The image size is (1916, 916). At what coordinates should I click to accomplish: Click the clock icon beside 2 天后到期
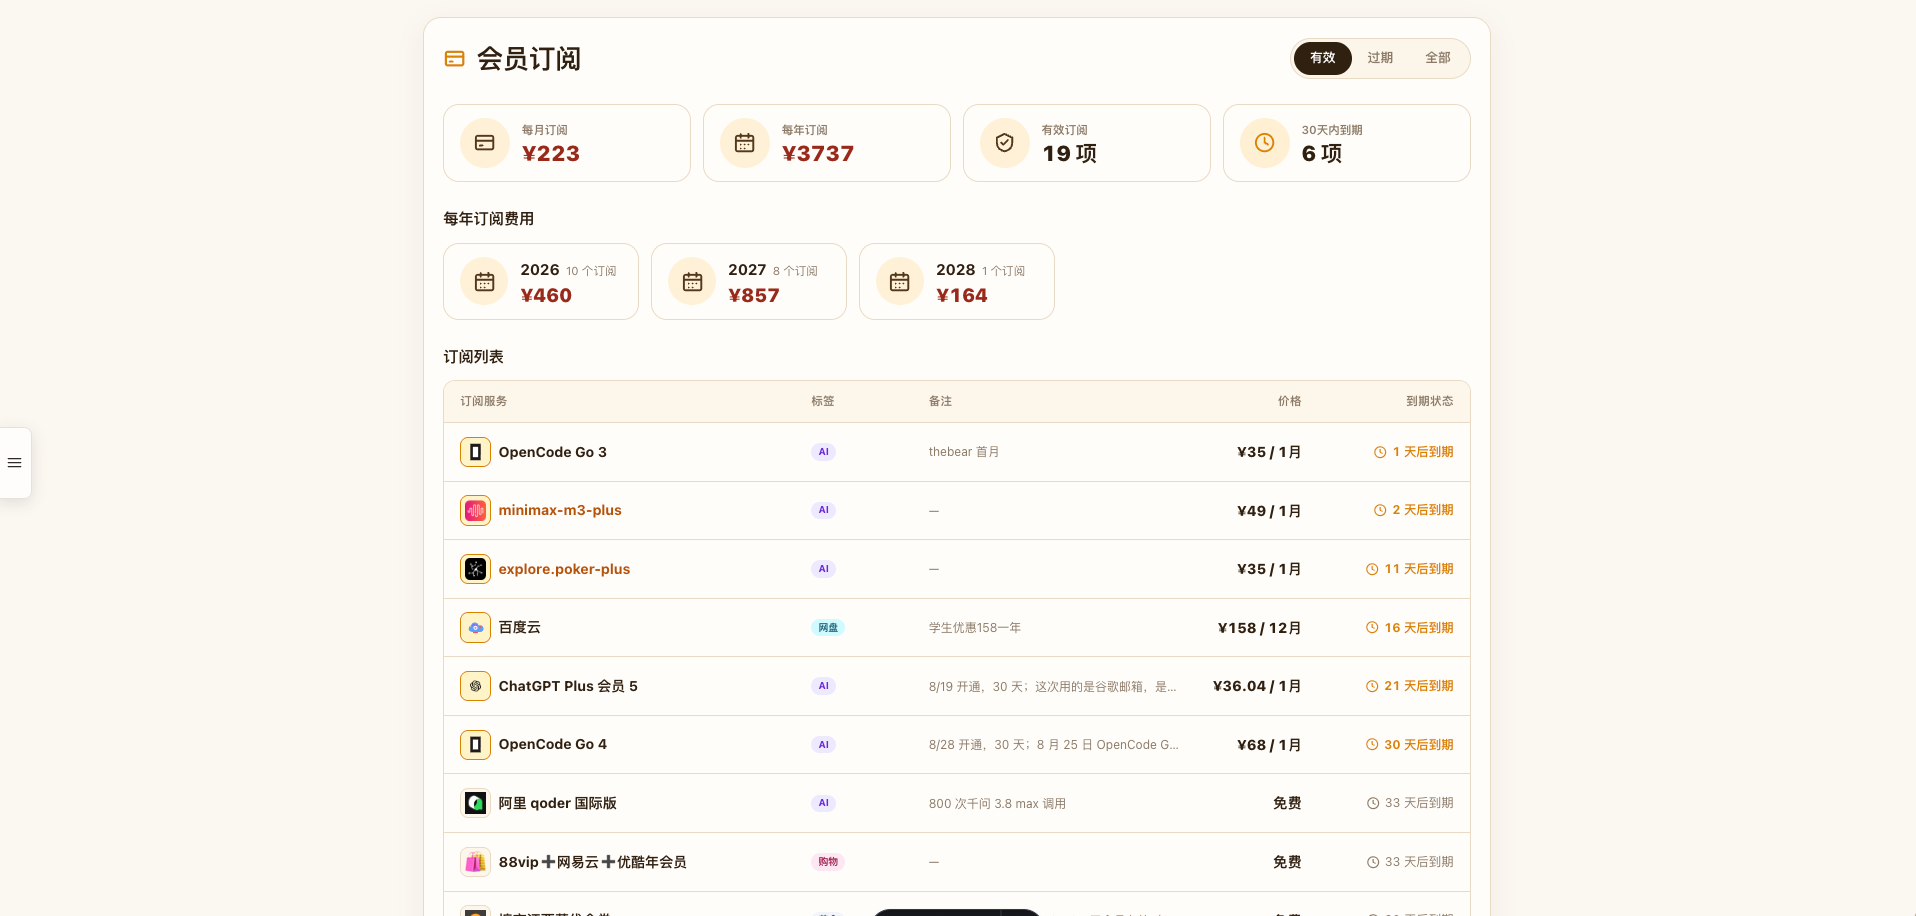[x=1380, y=510]
